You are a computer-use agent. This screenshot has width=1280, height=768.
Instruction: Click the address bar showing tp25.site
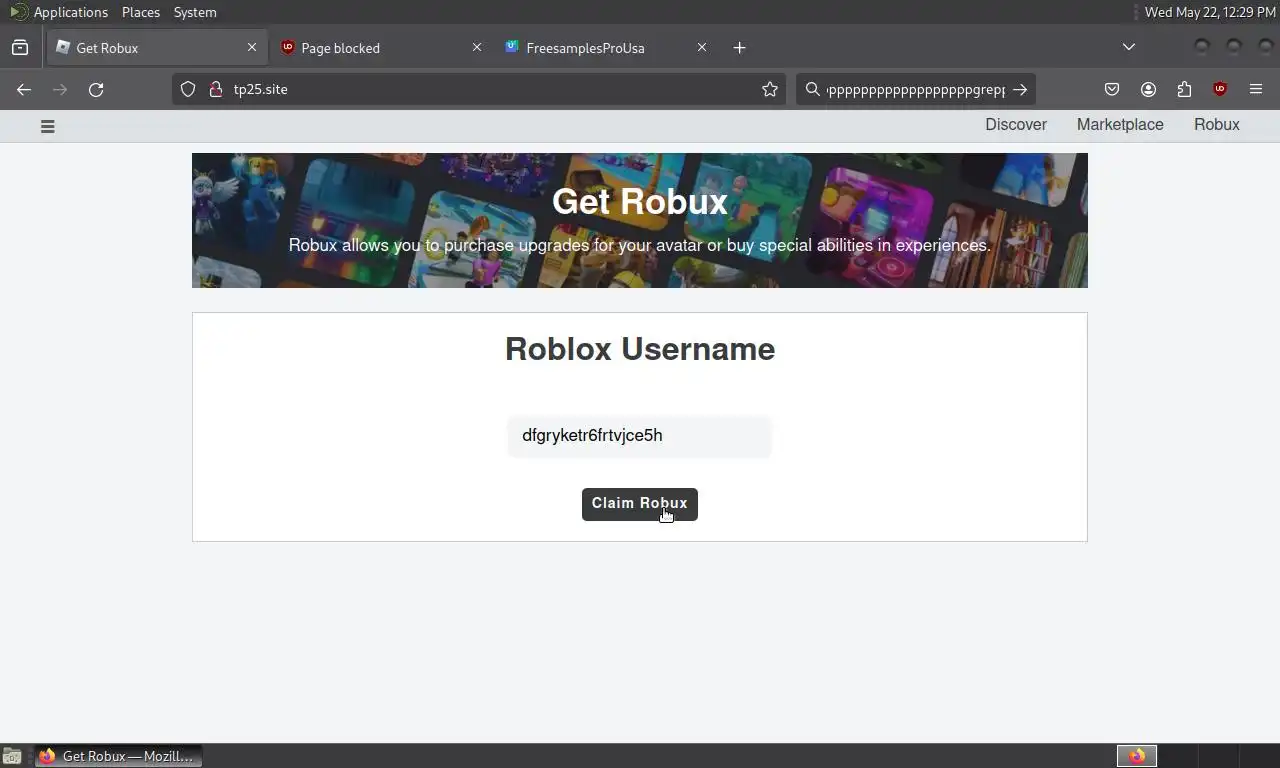click(x=479, y=89)
